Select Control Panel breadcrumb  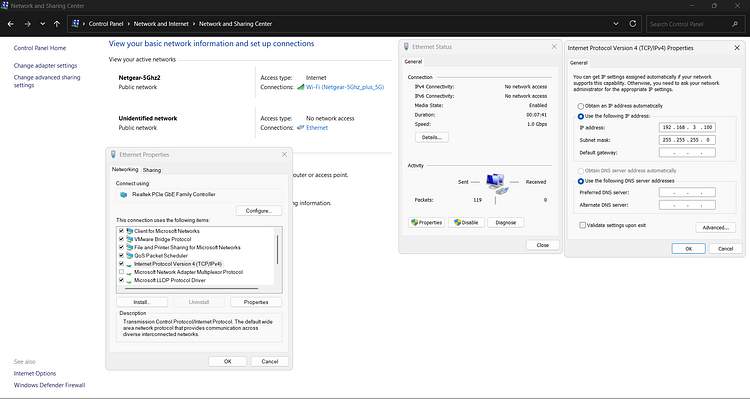click(106, 23)
